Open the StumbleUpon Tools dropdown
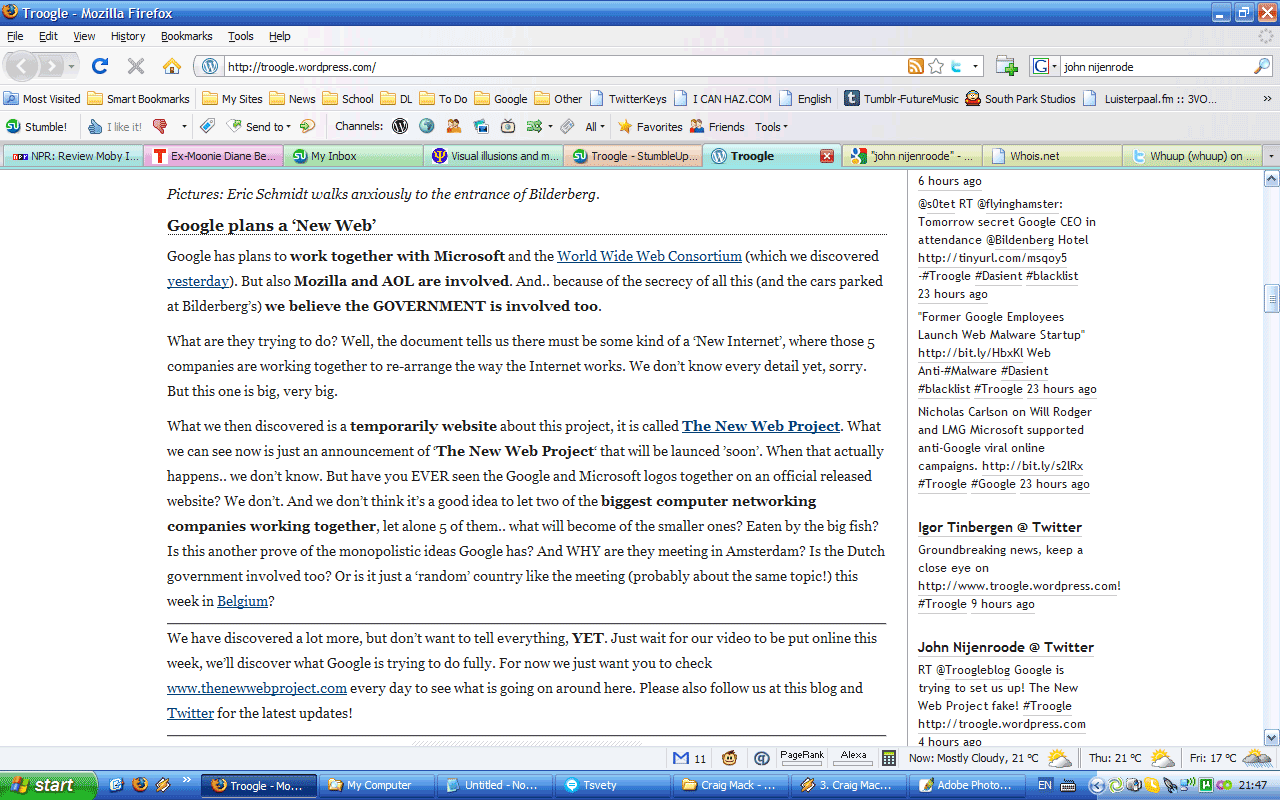The width and height of the screenshot is (1280, 800). click(771, 127)
